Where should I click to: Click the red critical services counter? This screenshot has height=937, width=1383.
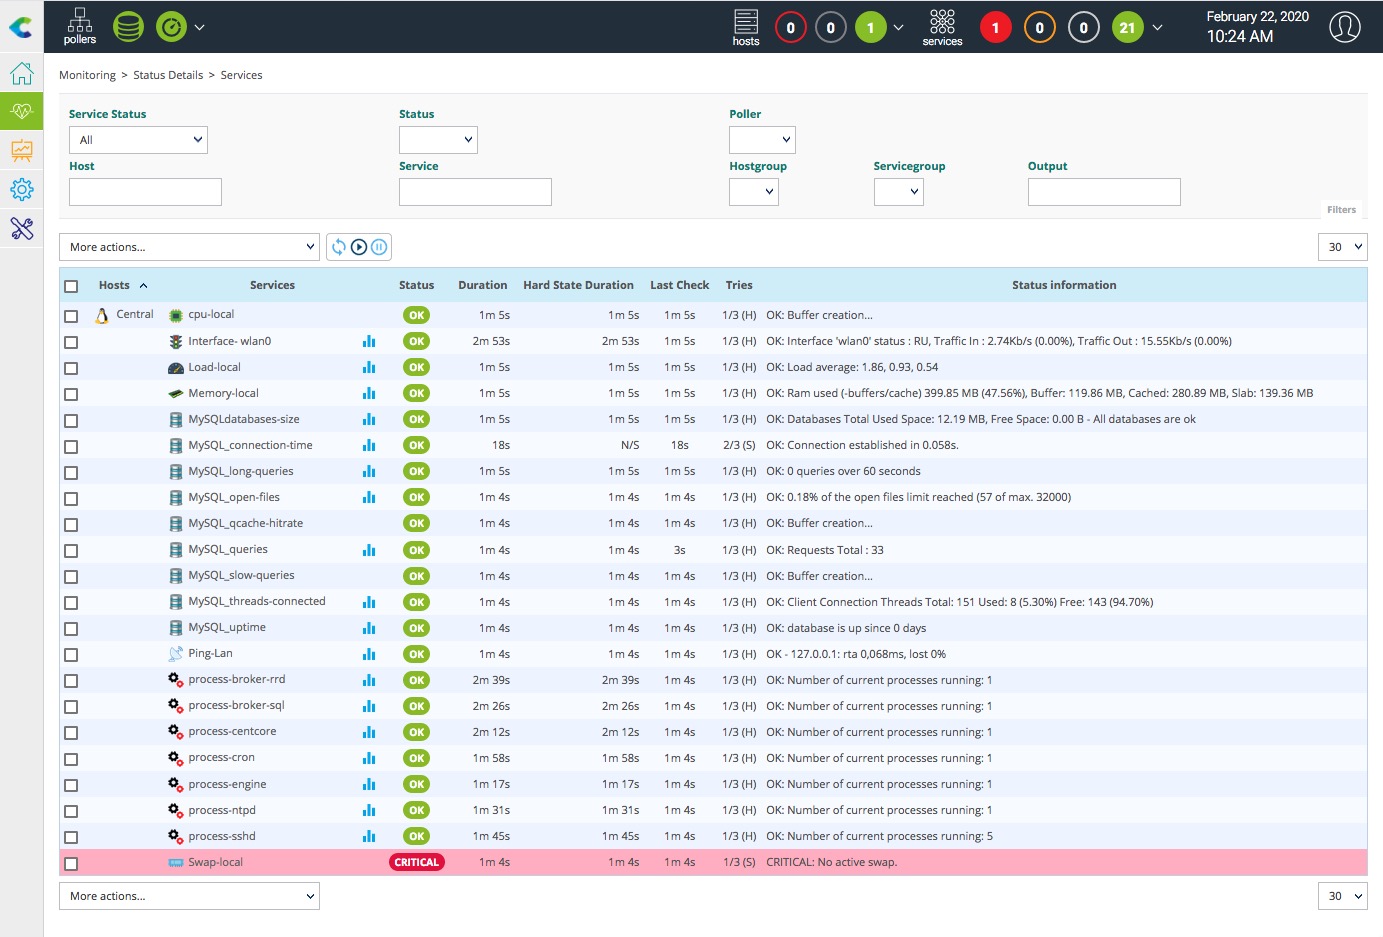[995, 28]
